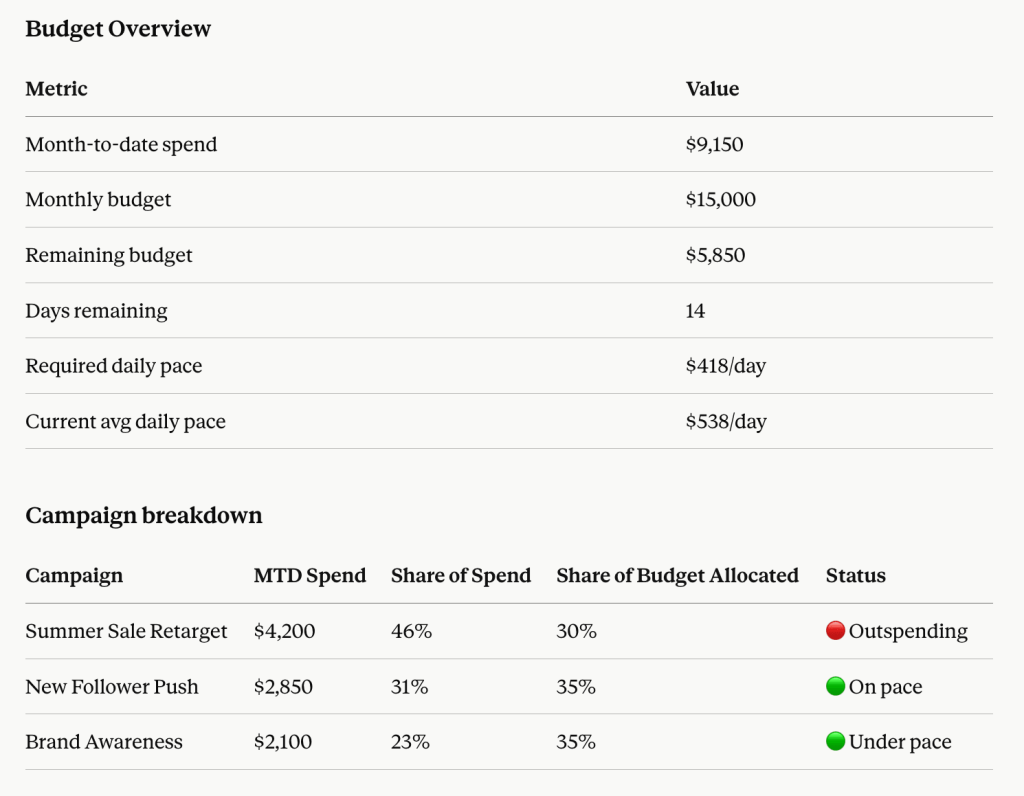Select the Month-to-date spend row label

121,144
